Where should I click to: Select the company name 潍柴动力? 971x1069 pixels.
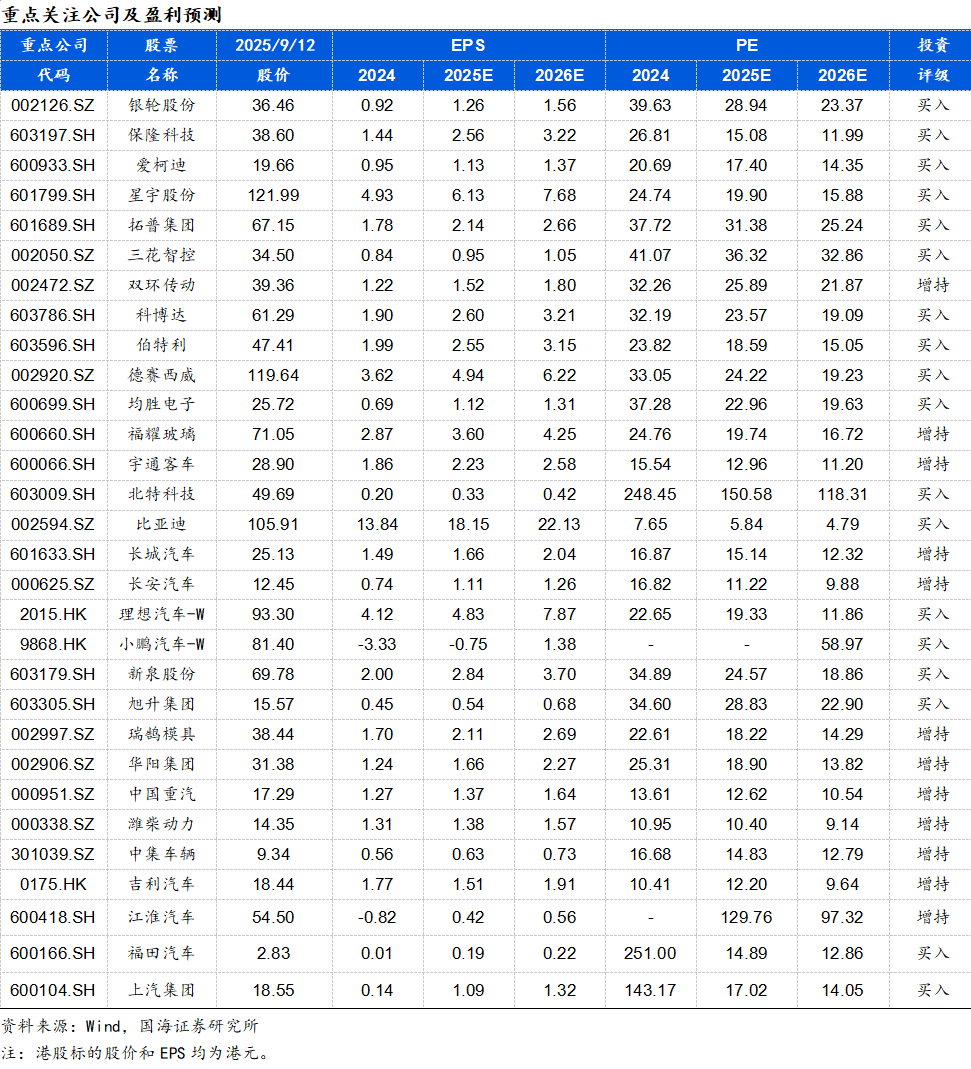pyautogui.click(x=162, y=825)
